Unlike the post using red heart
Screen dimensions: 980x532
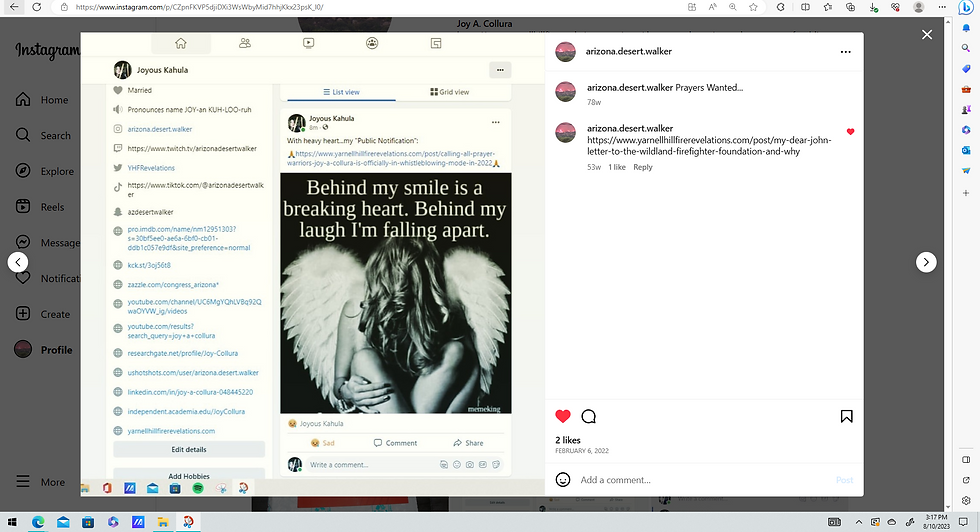pyautogui.click(x=562, y=416)
